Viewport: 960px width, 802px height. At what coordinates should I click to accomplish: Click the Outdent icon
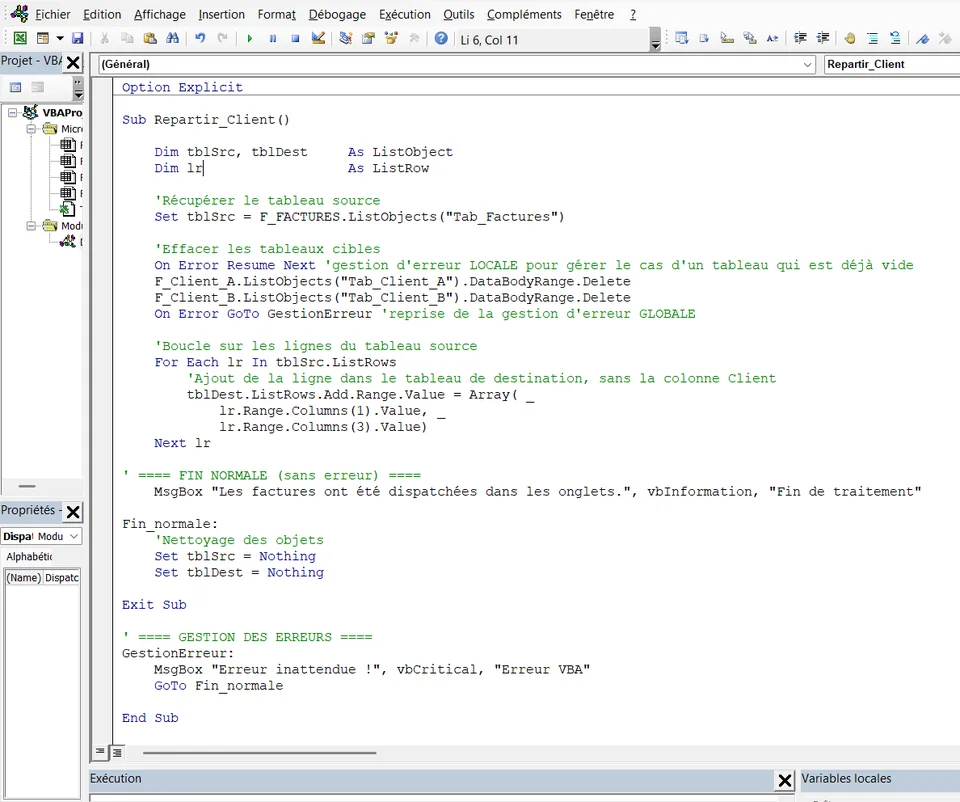(x=823, y=38)
